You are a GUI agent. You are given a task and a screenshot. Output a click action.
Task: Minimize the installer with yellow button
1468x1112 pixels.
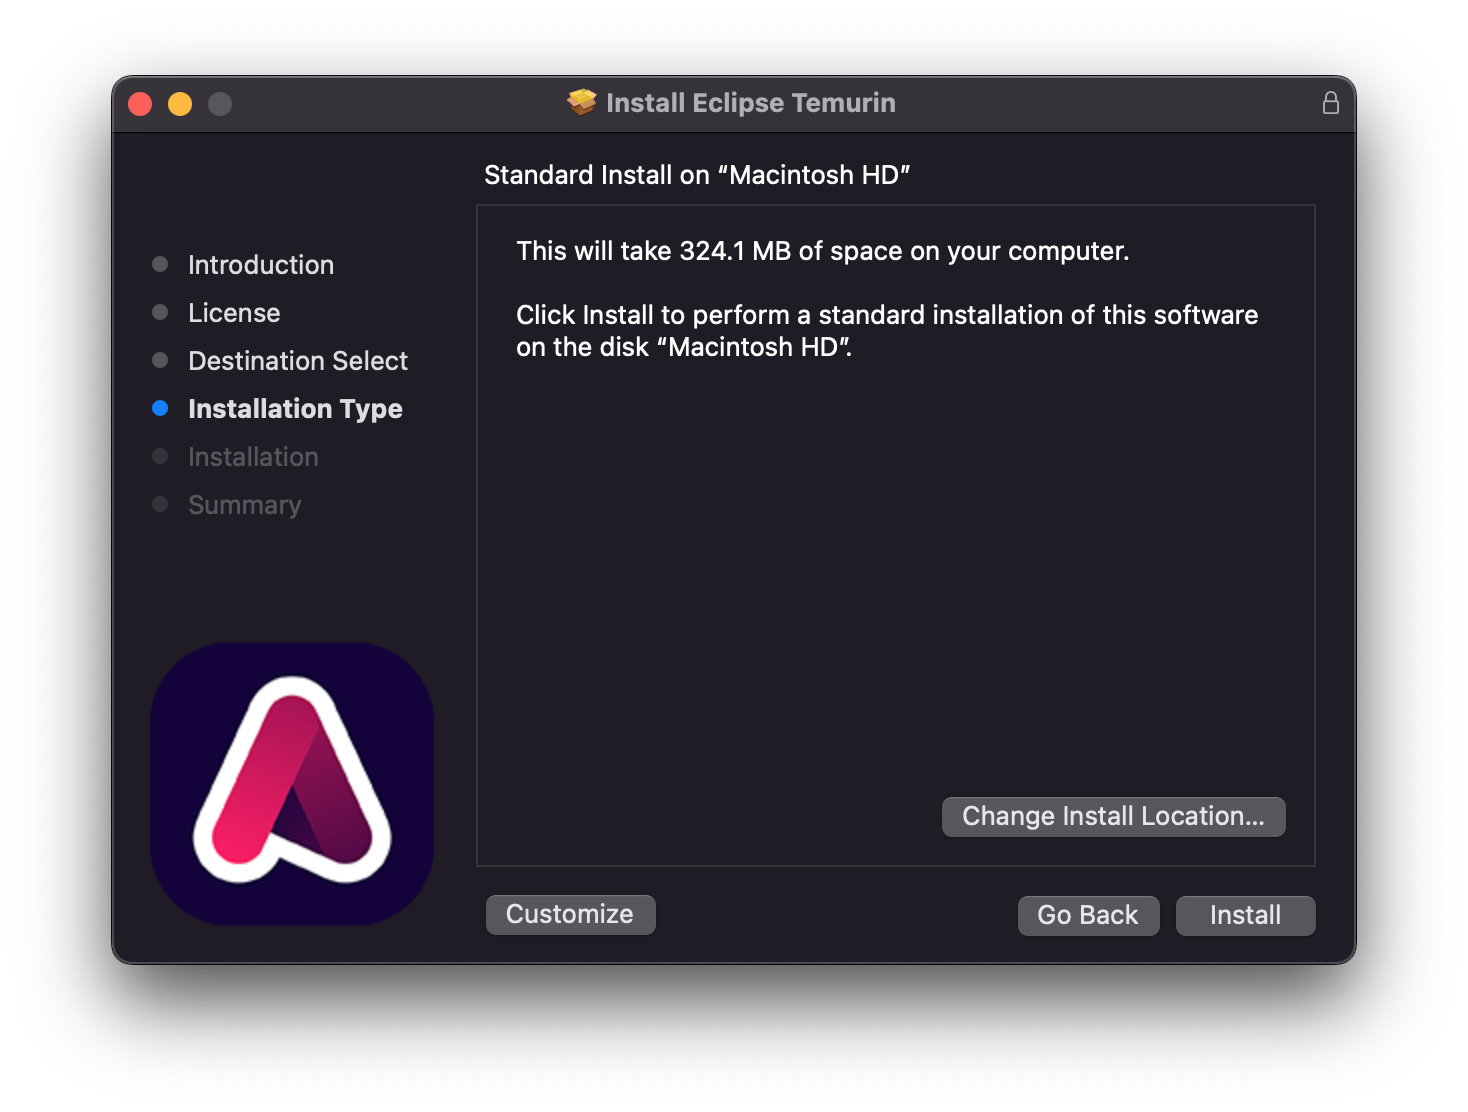click(180, 104)
